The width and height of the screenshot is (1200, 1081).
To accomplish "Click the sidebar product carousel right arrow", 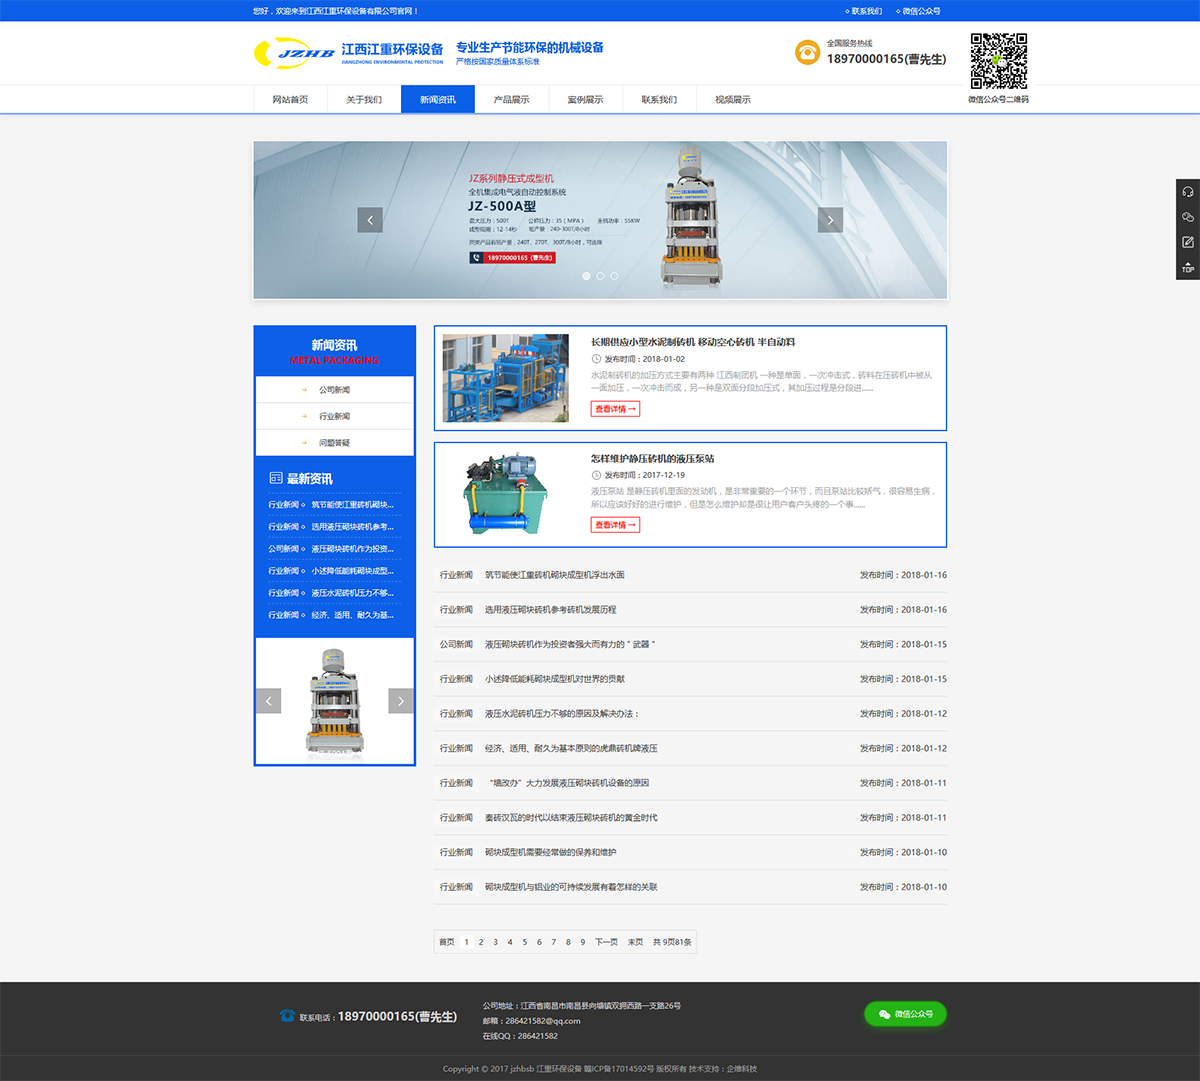I will point(401,701).
